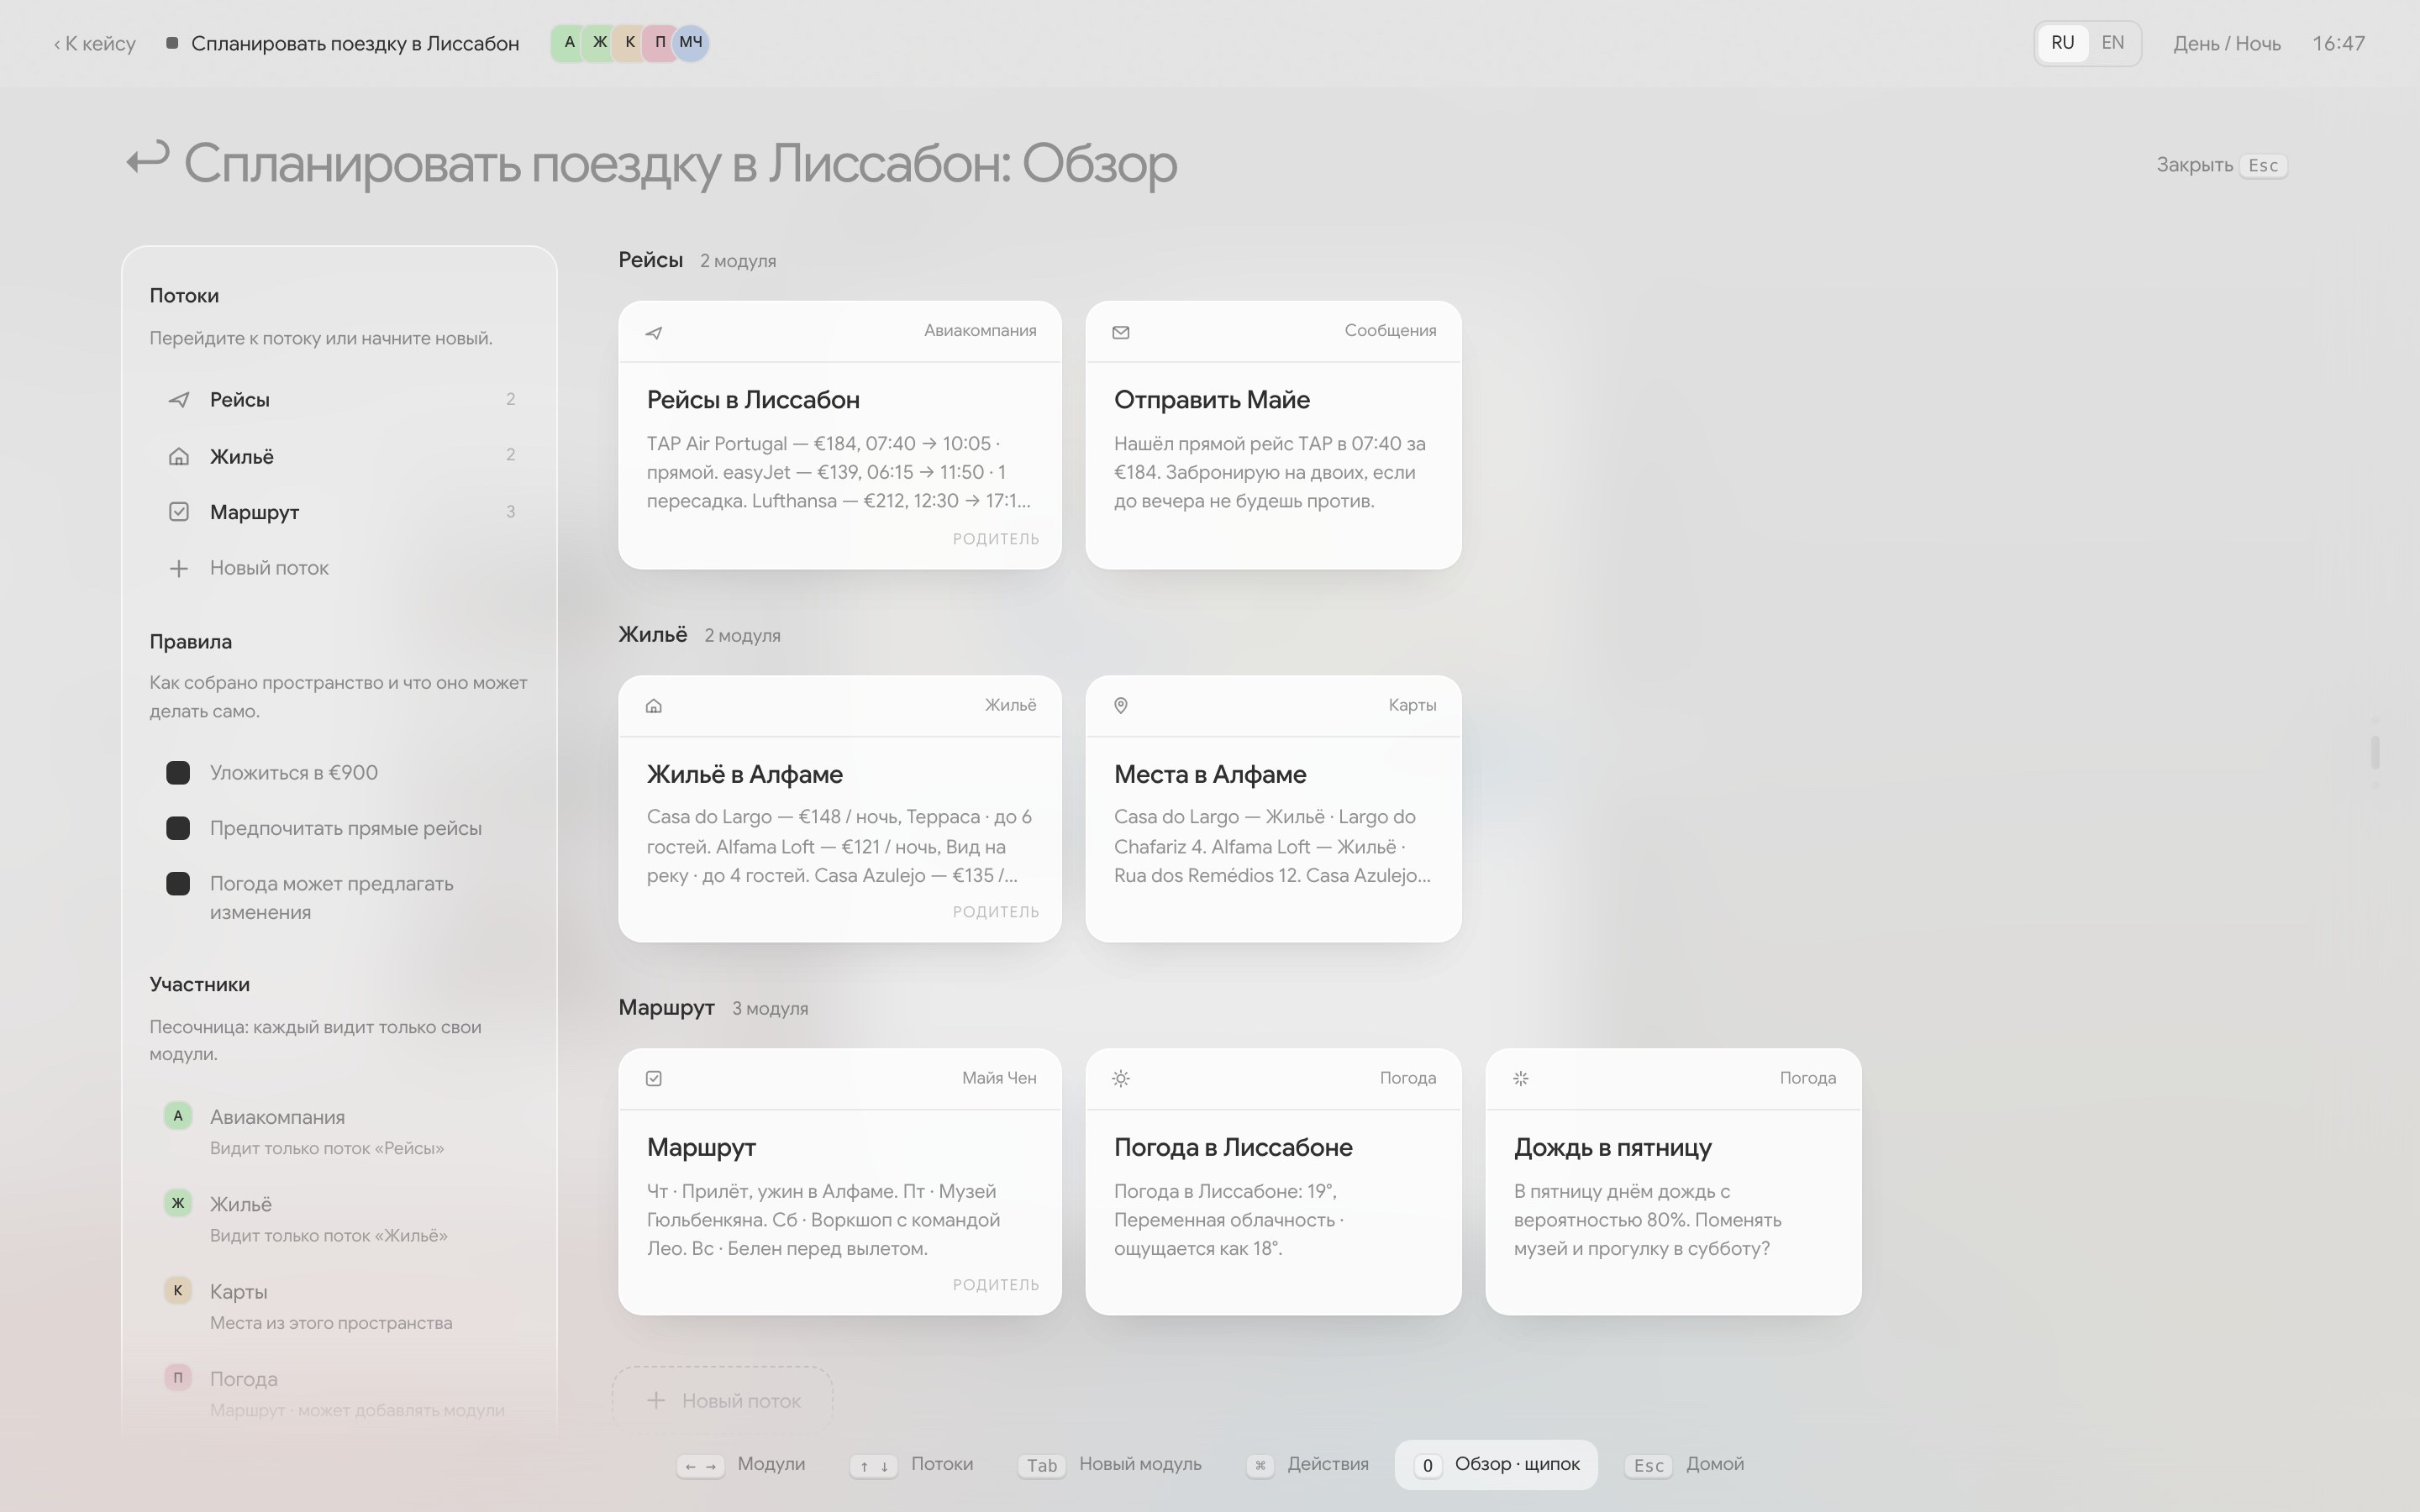The height and width of the screenshot is (1512, 2420).
Task: Click the return arrow icon beside the Обзор title
Action: tap(148, 160)
